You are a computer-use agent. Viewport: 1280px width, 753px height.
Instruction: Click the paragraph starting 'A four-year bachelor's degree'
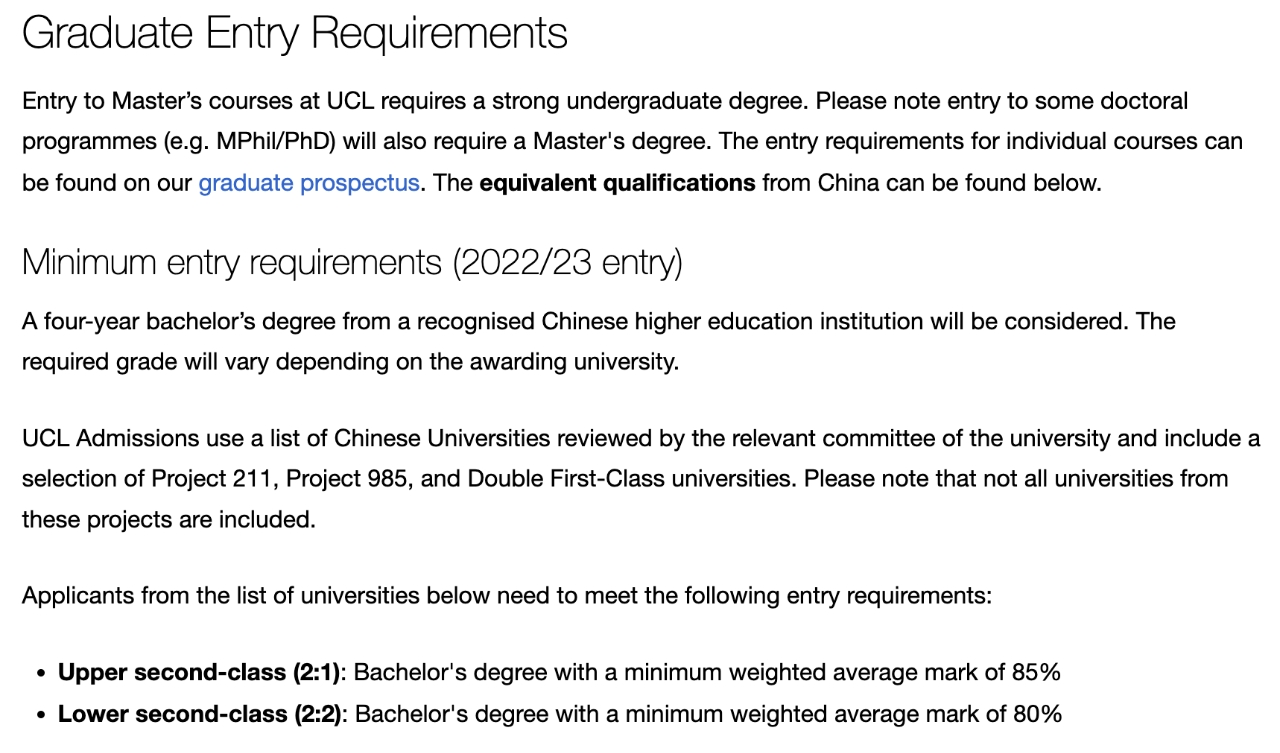(598, 322)
